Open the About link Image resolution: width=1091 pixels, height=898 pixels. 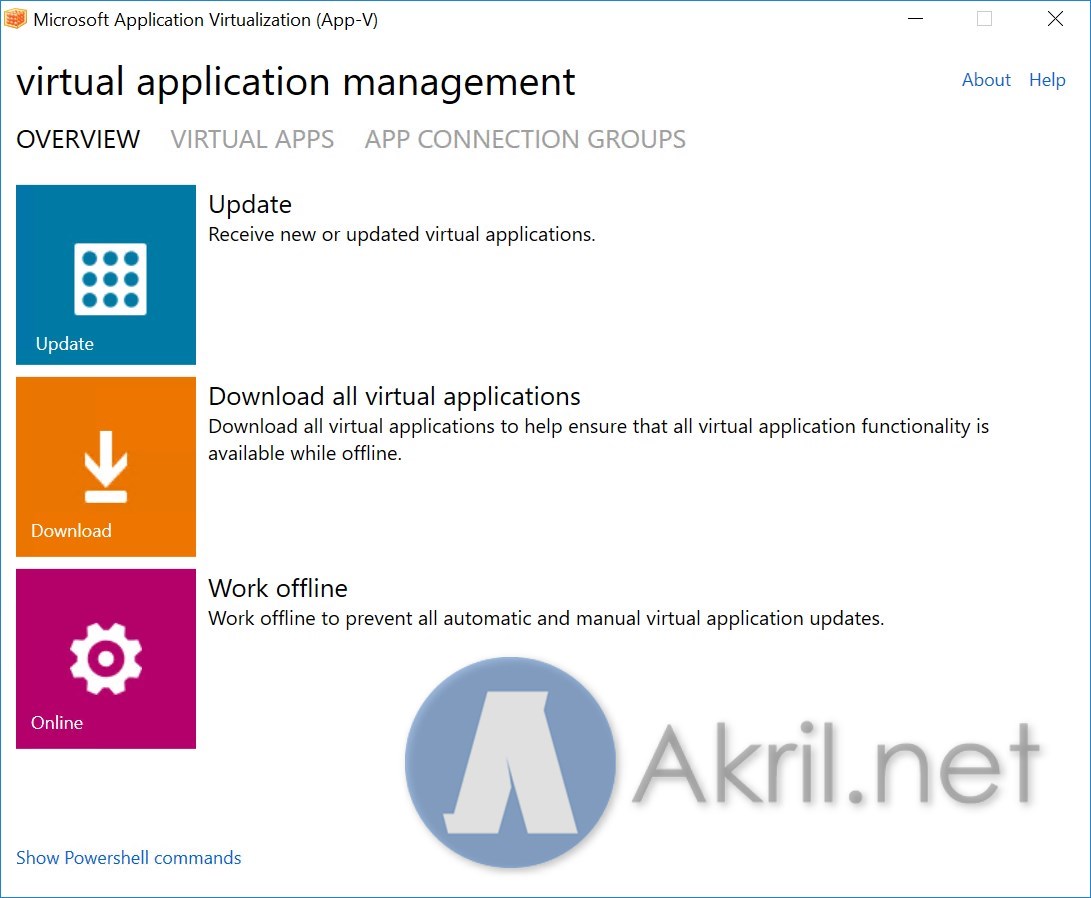click(x=986, y=80)
